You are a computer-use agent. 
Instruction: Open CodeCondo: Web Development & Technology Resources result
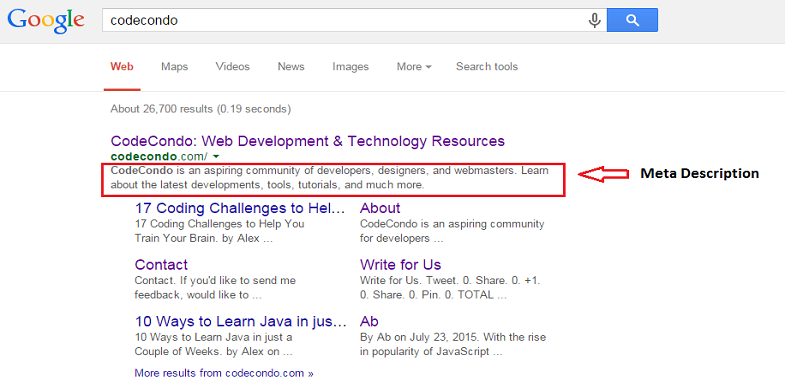point(307,141)
